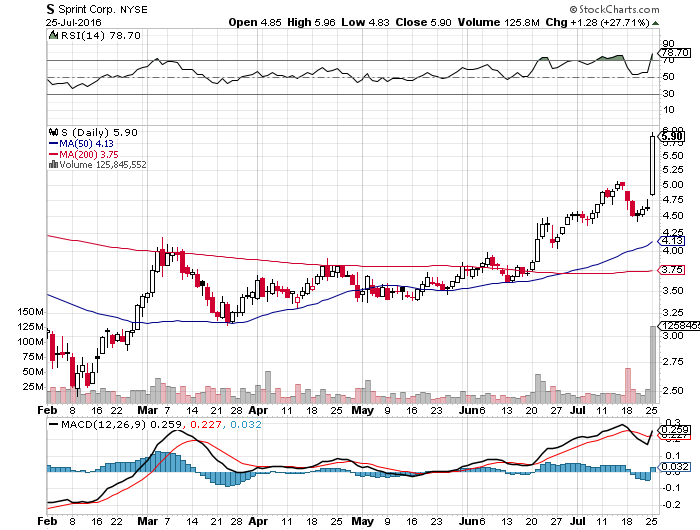The width and height of the screenshot is (700, 530).
Task: Click 'Apr' on the price panel date axis
Action: 258,410
